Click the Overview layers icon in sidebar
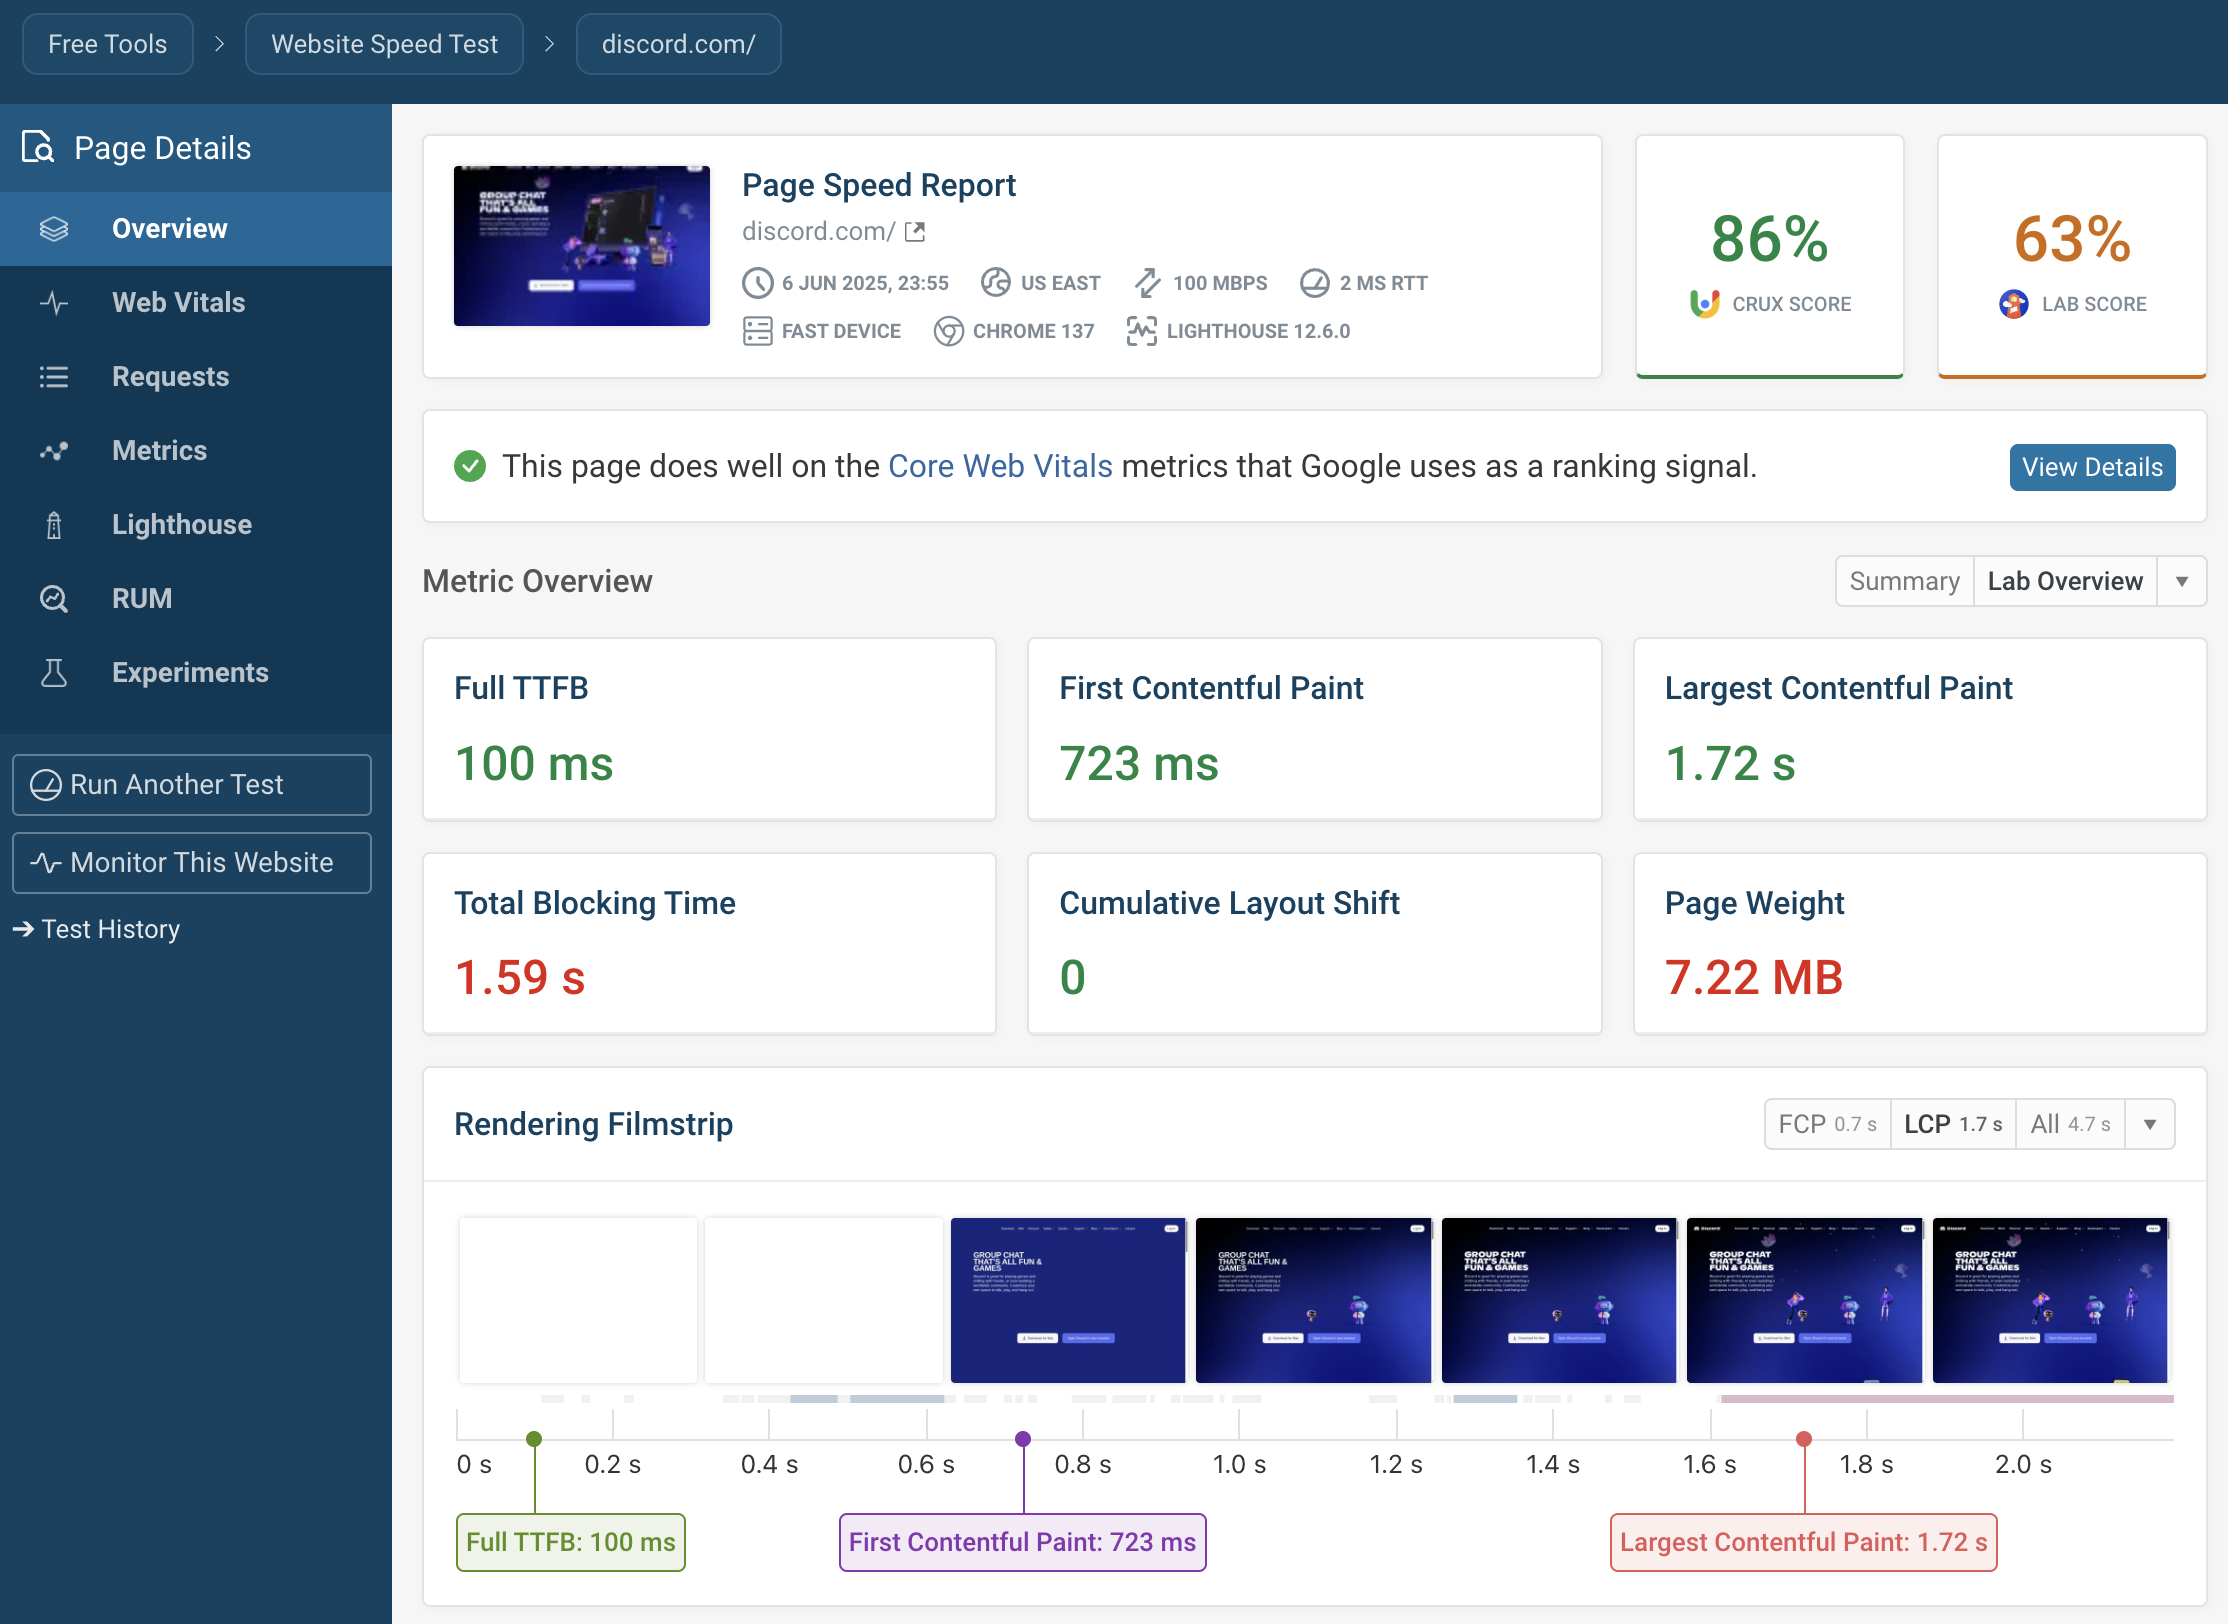Viewport: 2228px width, 1624px height. [54, 229]
